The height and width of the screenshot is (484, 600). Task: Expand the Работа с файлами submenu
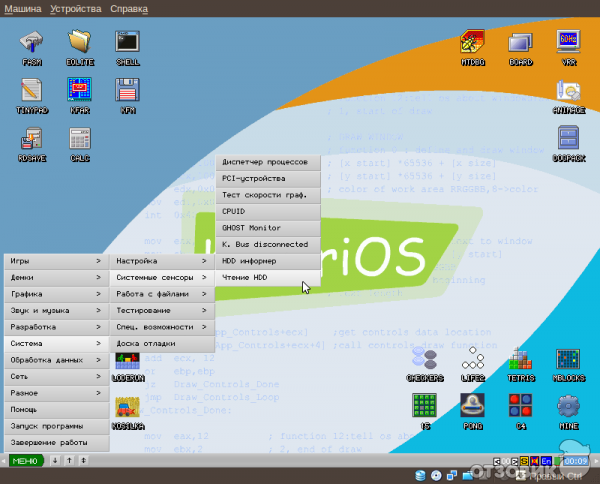pos(160,294)
